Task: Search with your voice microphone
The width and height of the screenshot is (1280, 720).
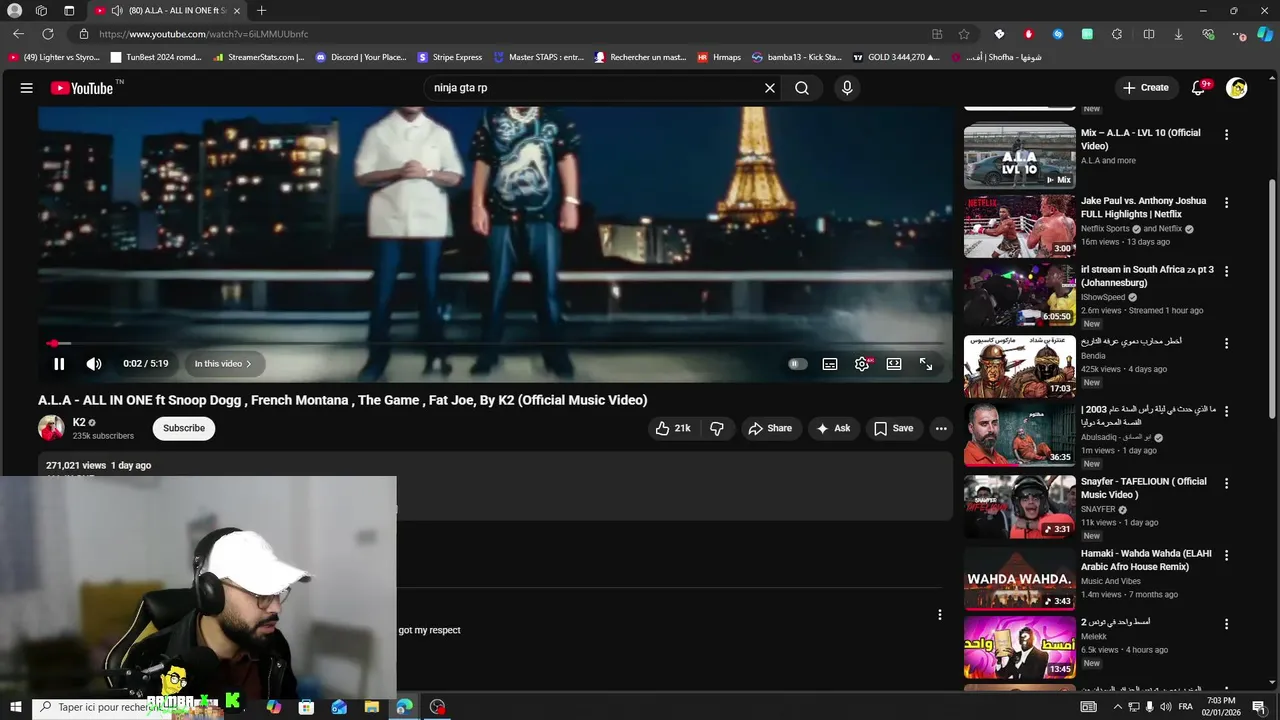Action: [x=847, y=88]
